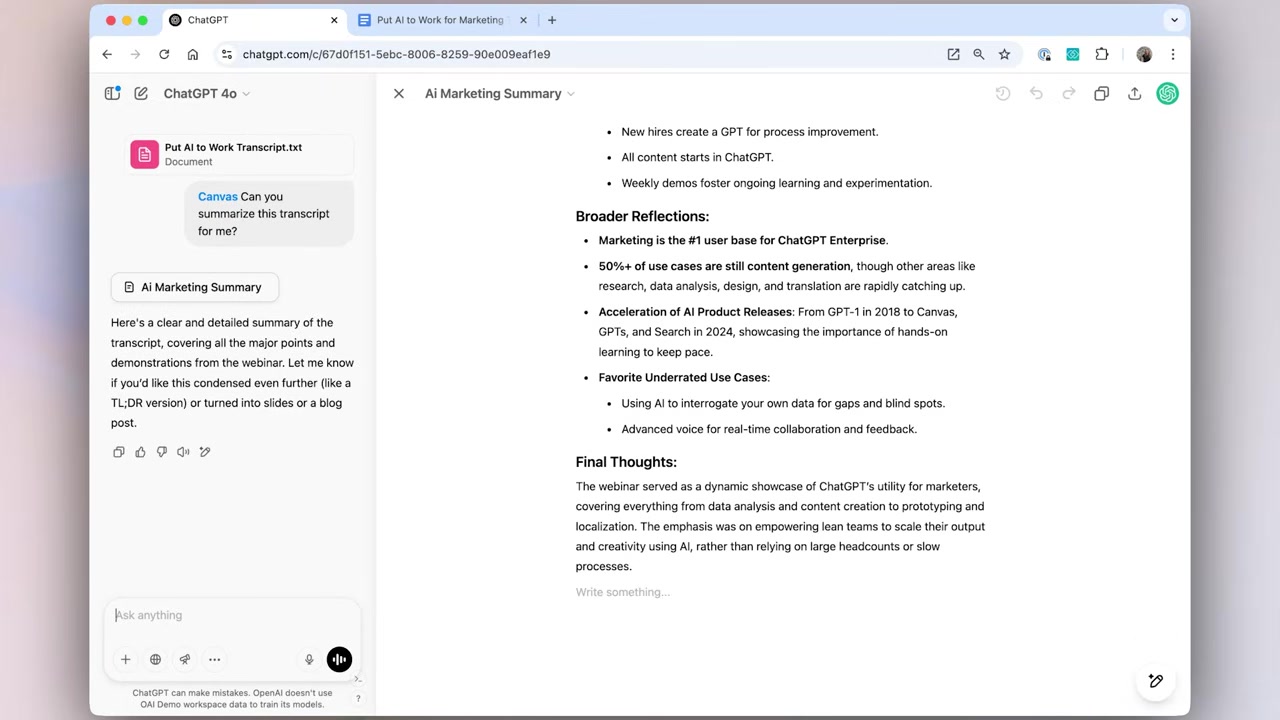Click the canvas undo arrow
1280x720 pixels.
[1036, 93]
